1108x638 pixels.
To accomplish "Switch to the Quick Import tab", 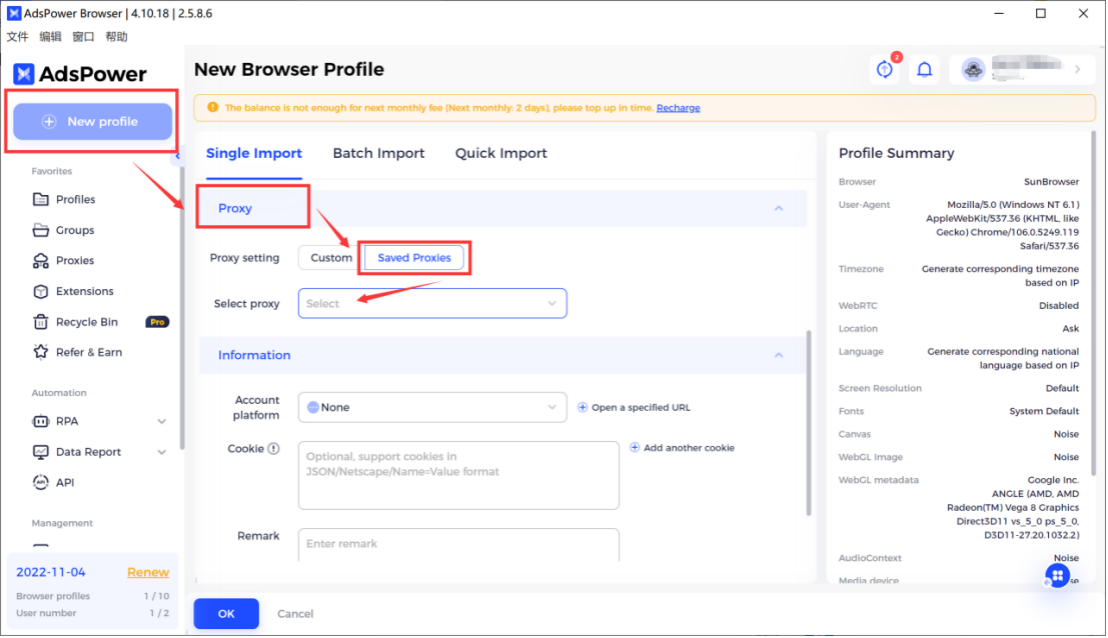I will [501, 153].
